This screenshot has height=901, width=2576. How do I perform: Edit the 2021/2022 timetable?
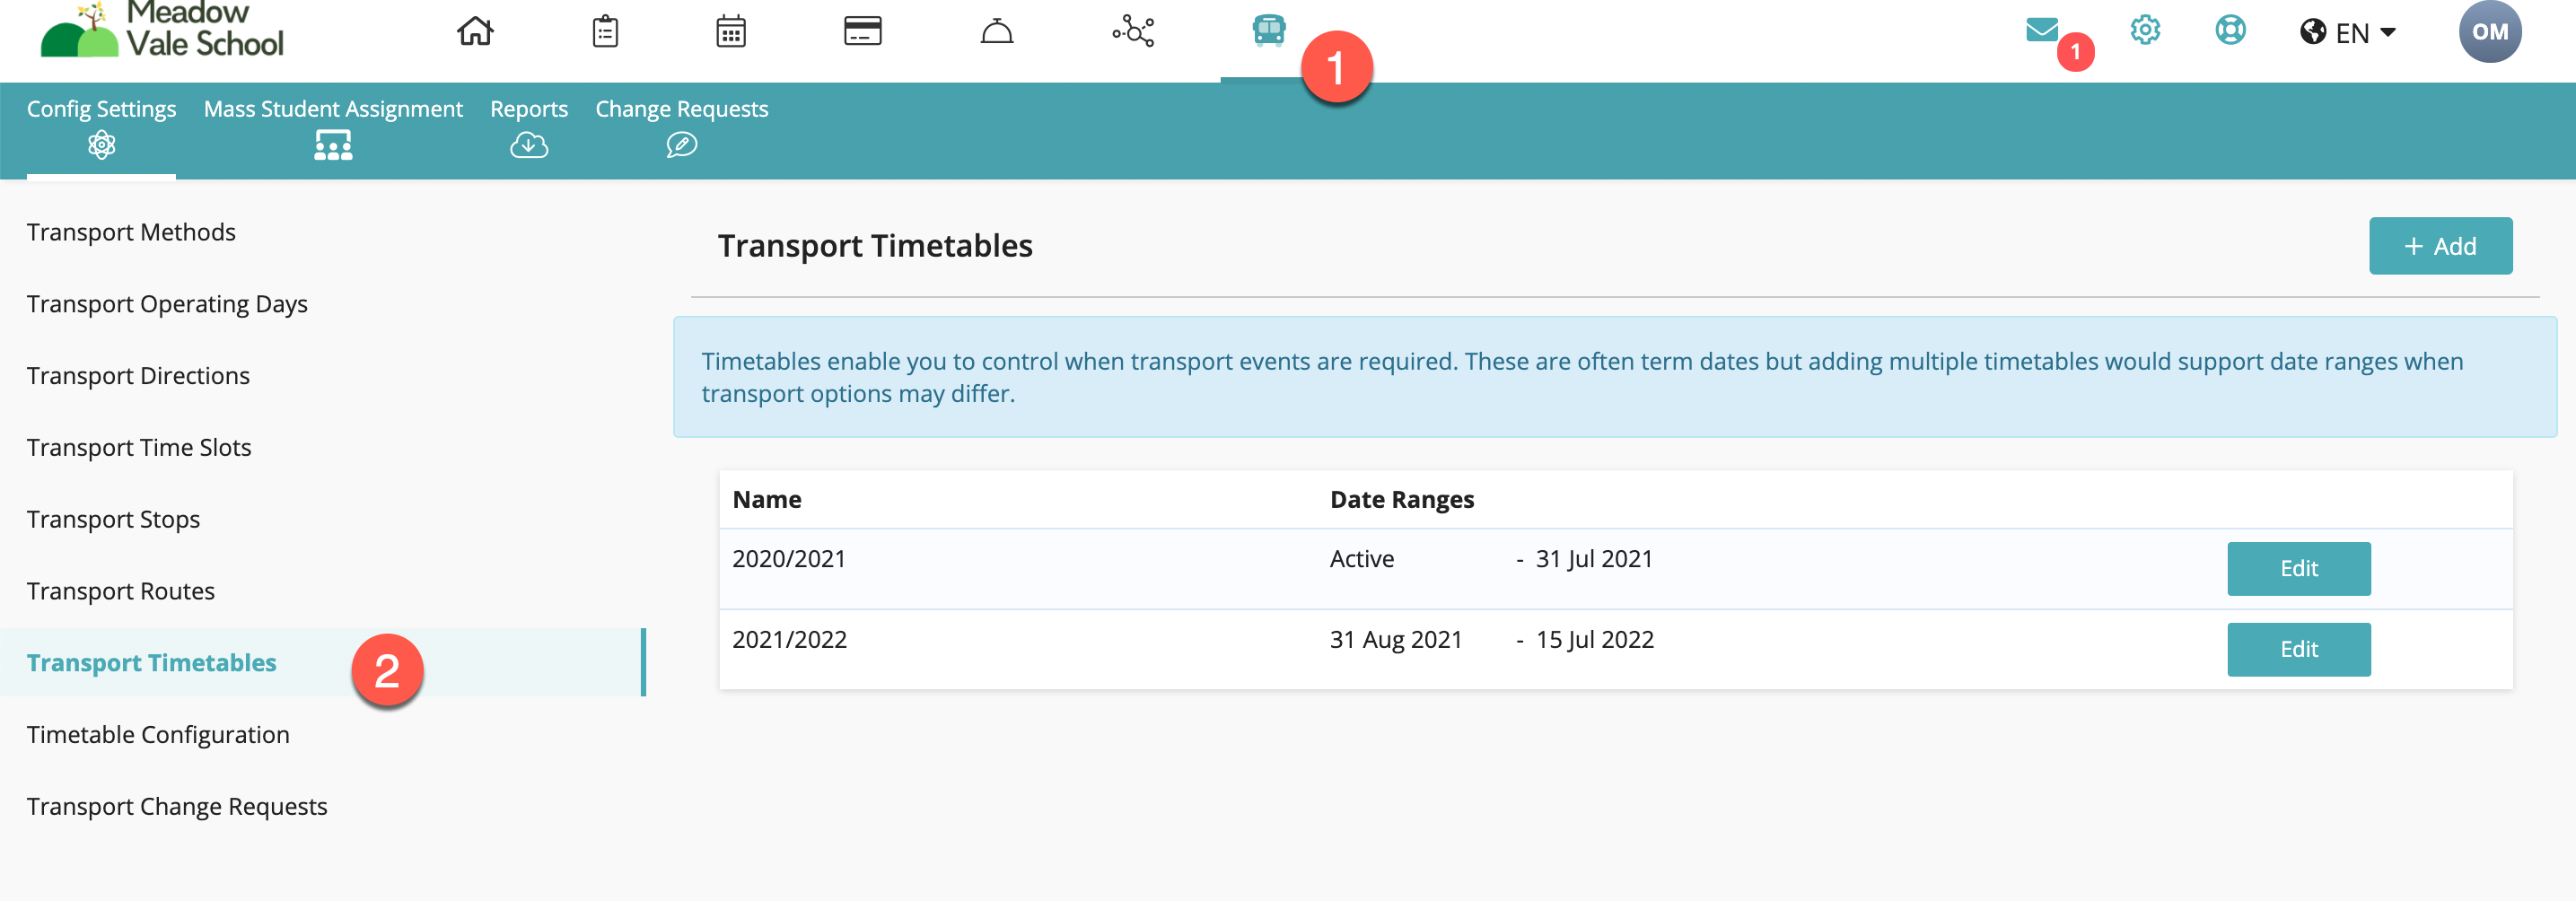click(2298, 649)
